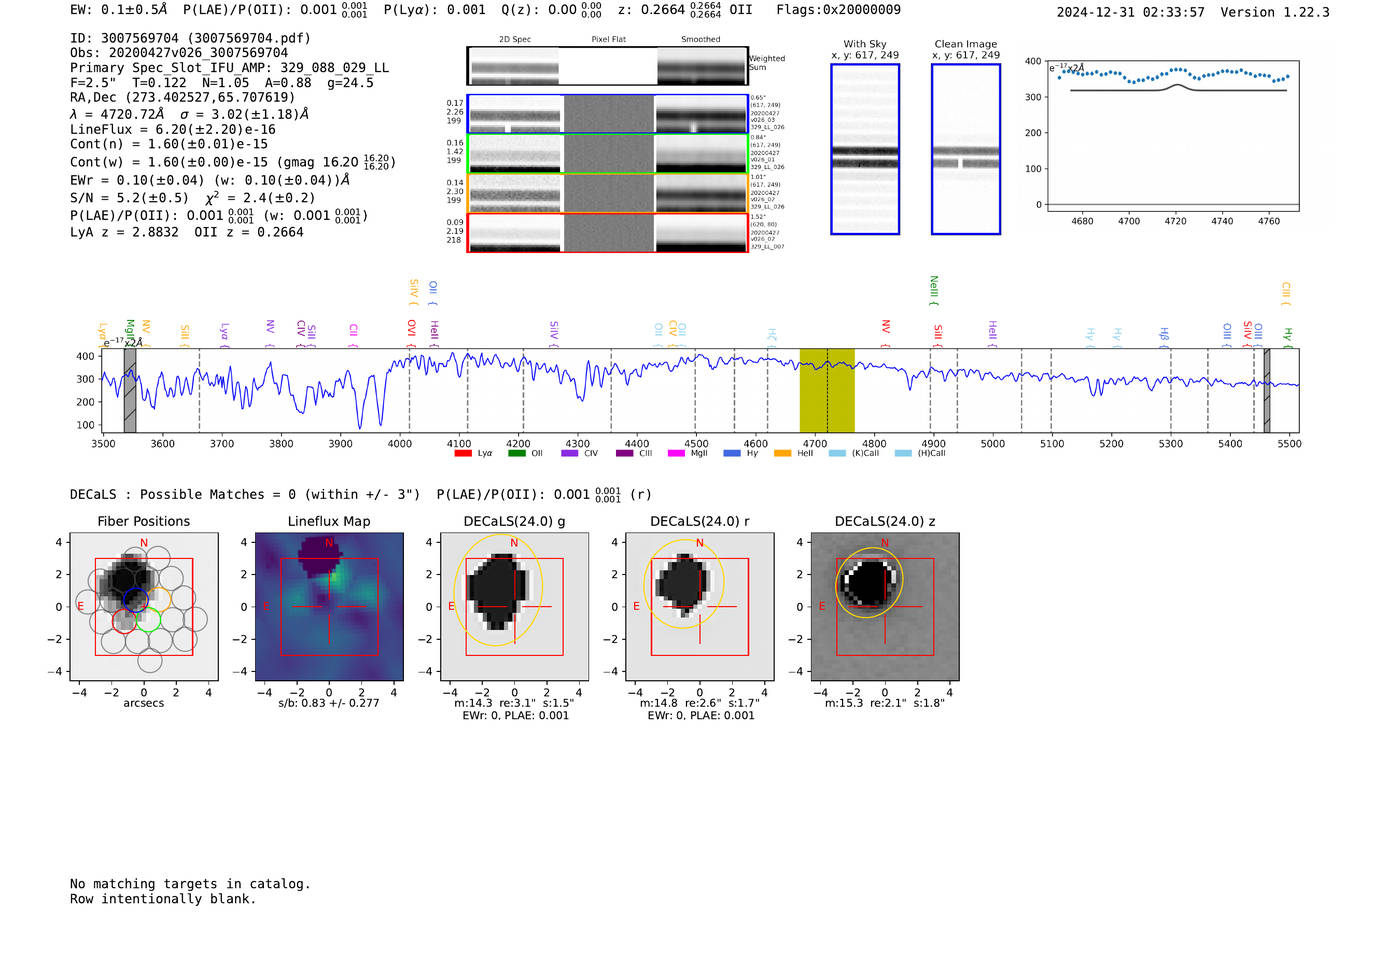Click the DECaLS z-band image
Image resolution: width=1400 pixels, height=953 pixels.
pos(885,606)
